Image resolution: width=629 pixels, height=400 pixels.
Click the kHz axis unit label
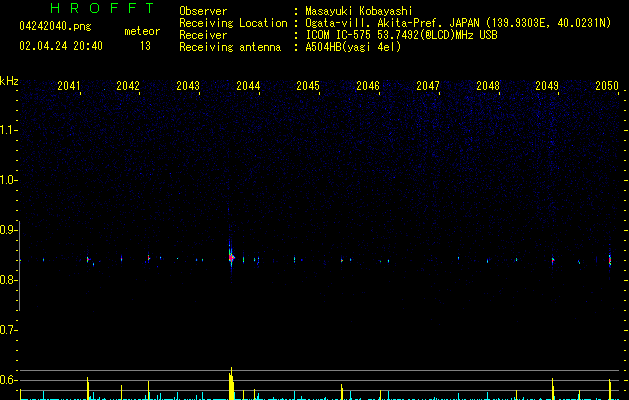[9, 81]
